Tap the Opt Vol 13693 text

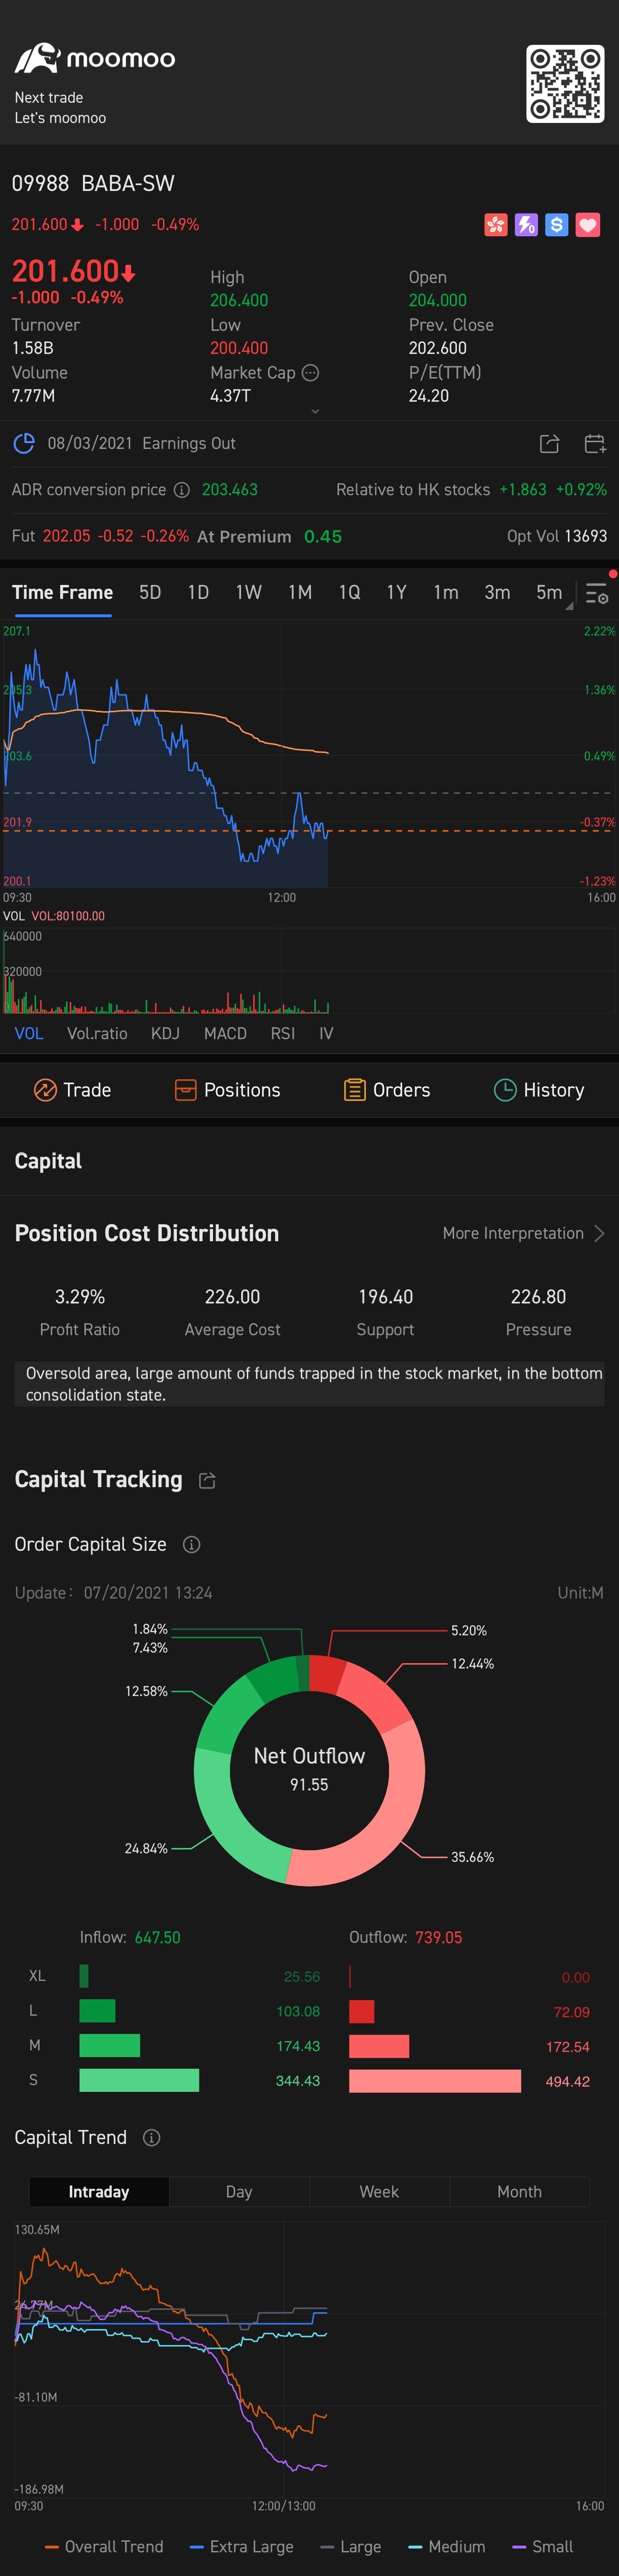557,536
